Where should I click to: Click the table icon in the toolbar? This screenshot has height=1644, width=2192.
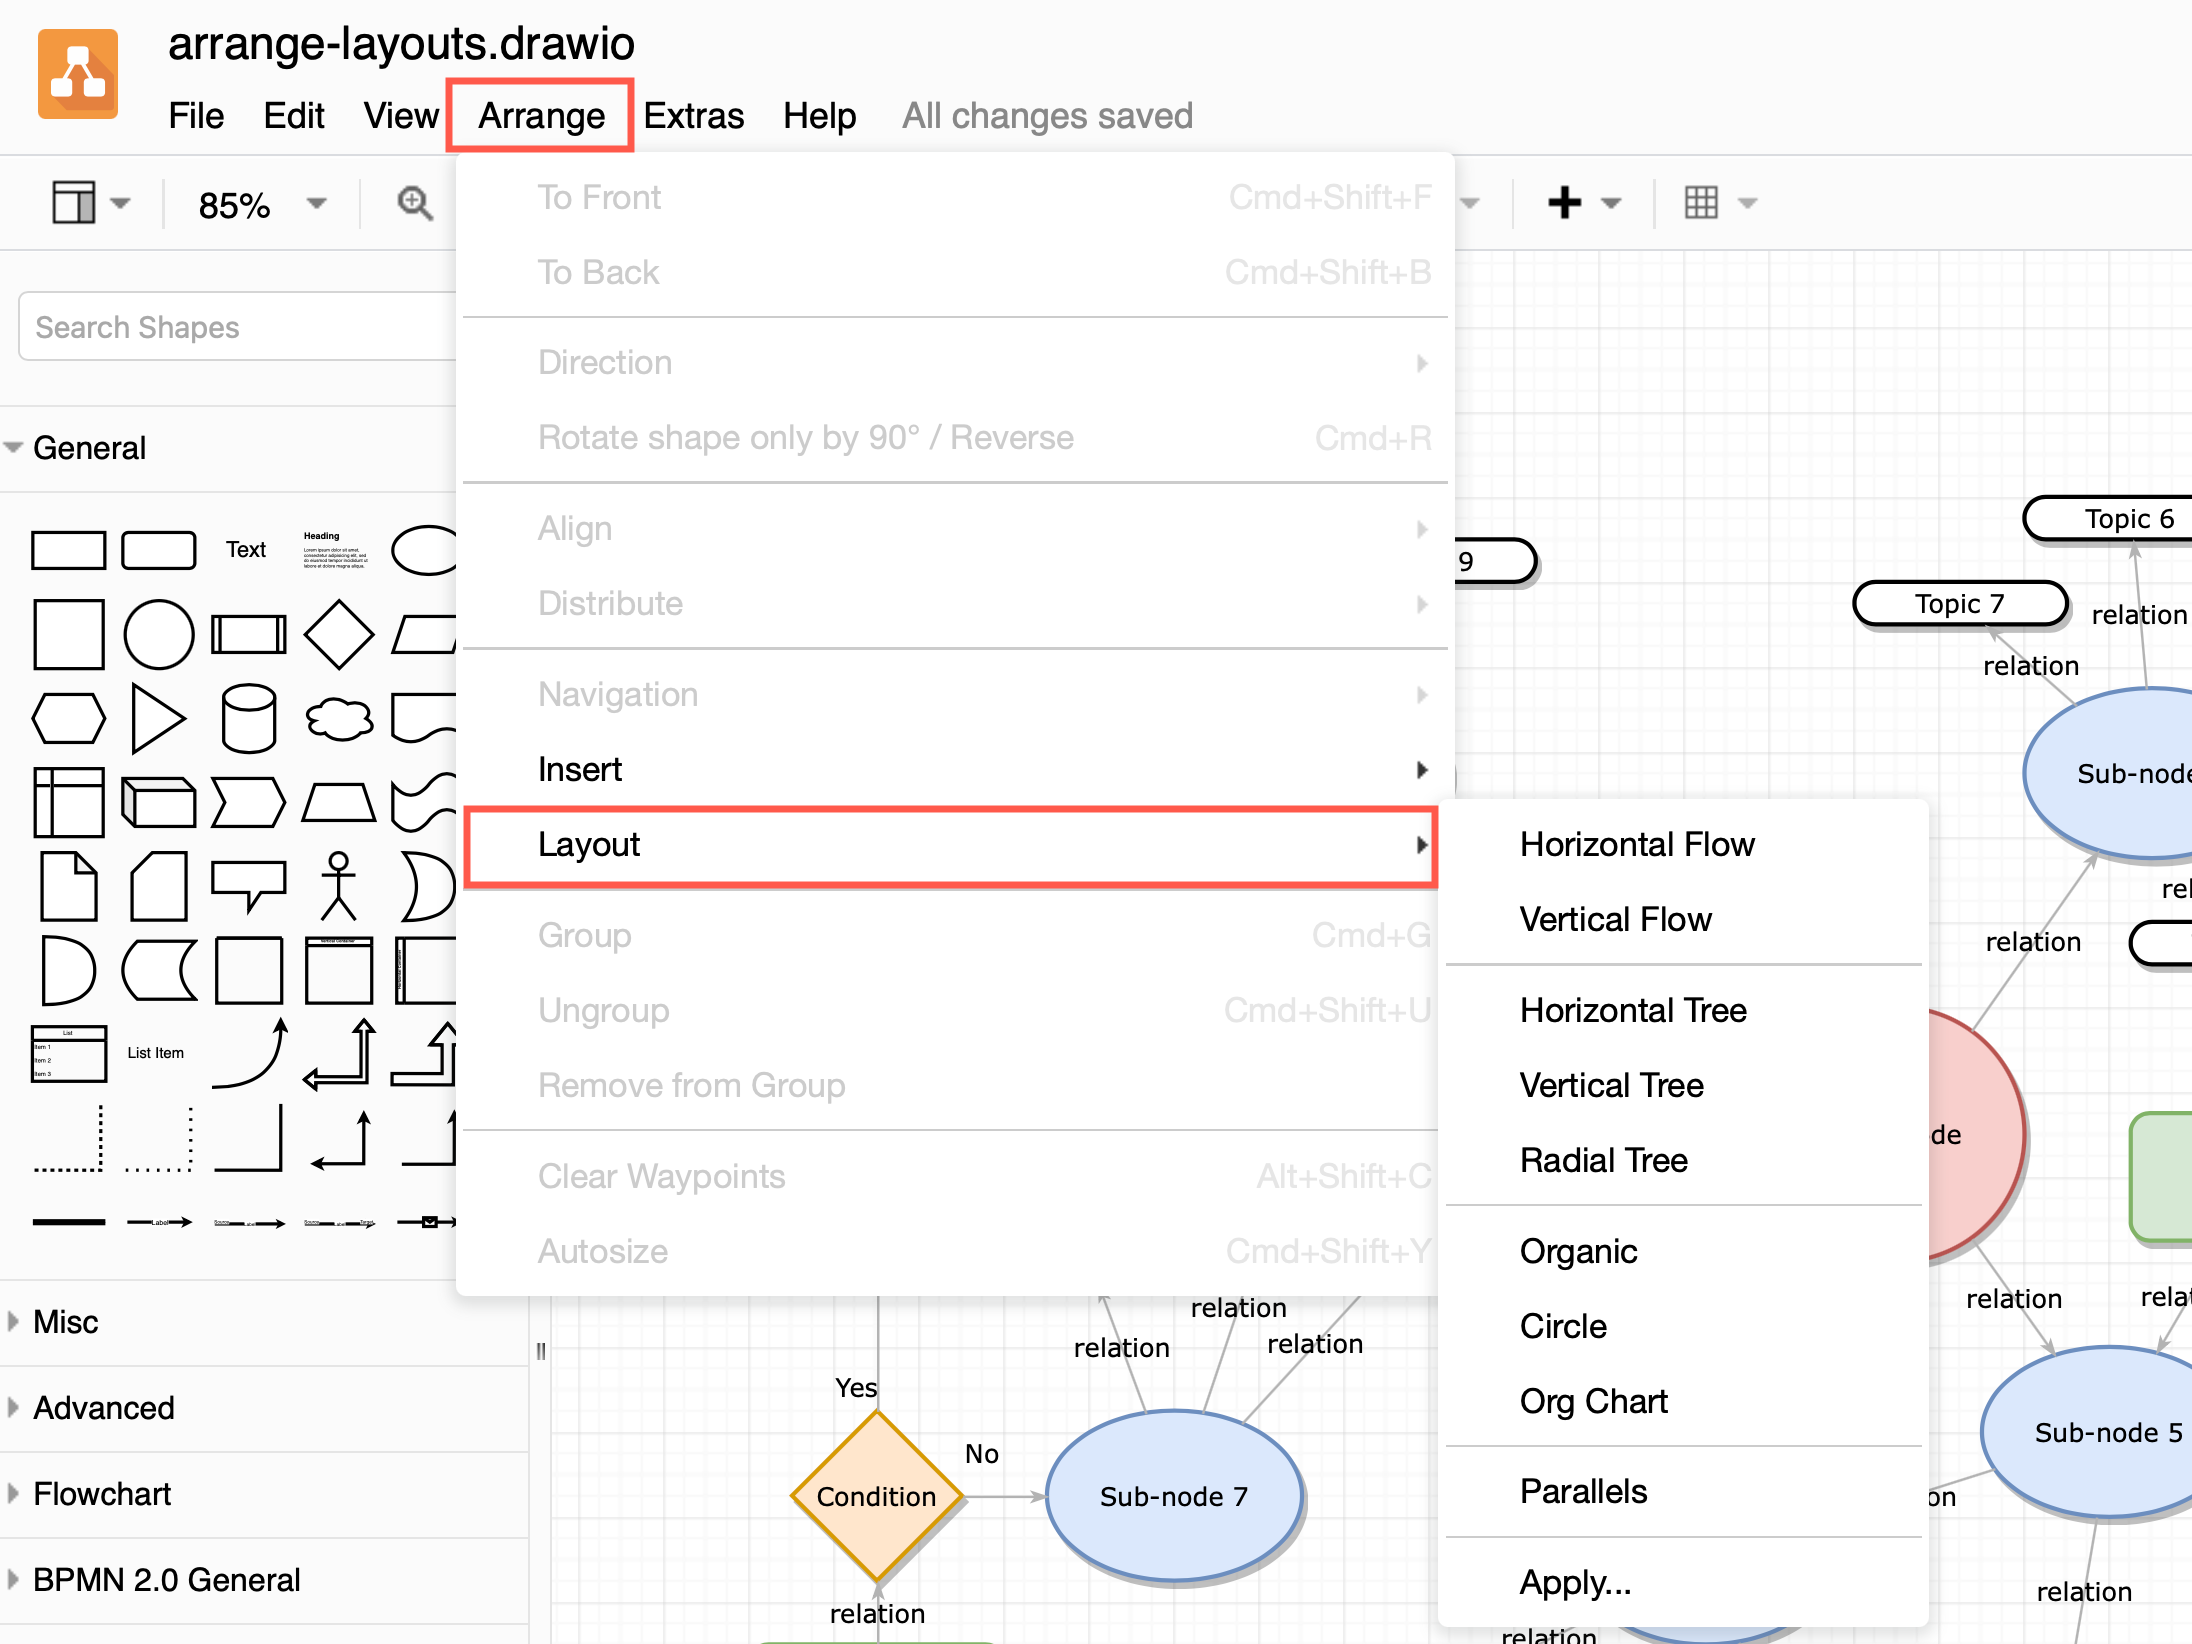tap(1703, 202)
